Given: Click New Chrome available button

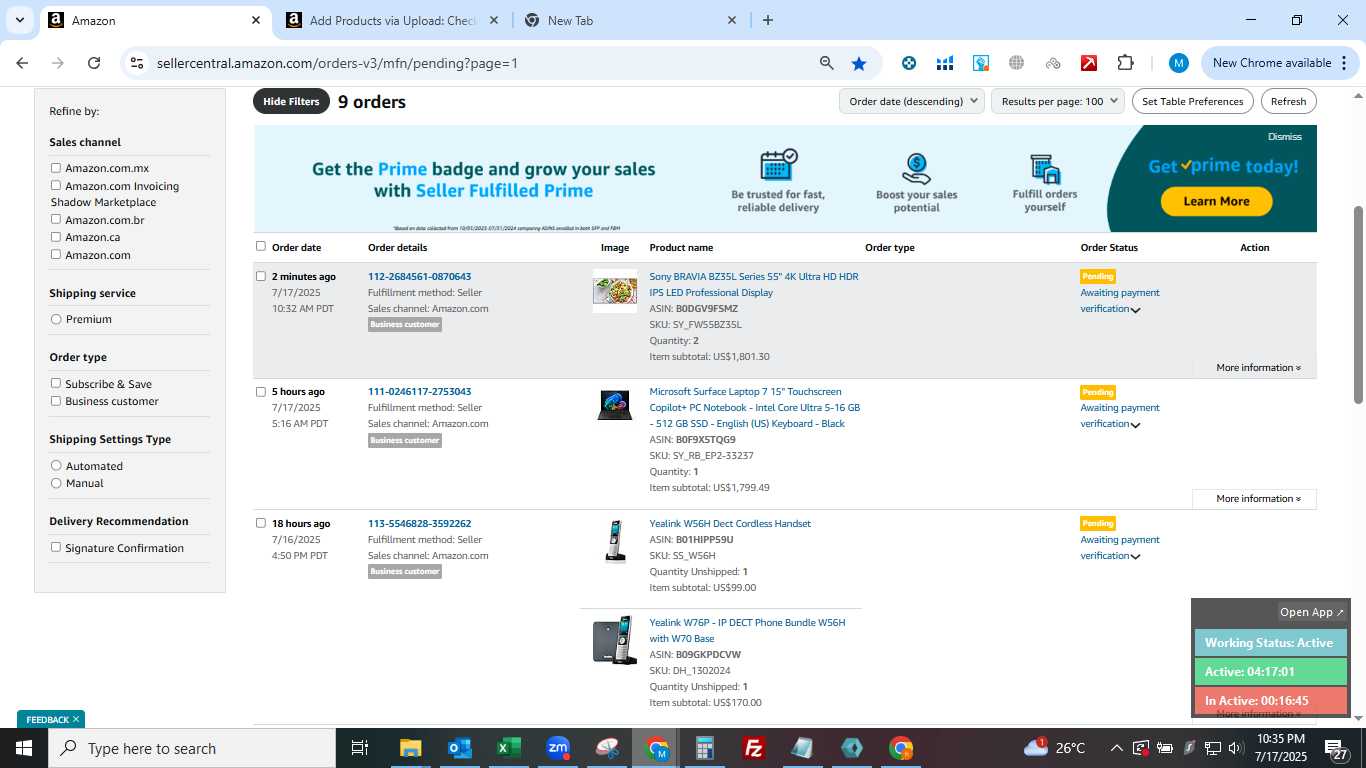Looking at the screenshot, I should [x=1272, y=63].
